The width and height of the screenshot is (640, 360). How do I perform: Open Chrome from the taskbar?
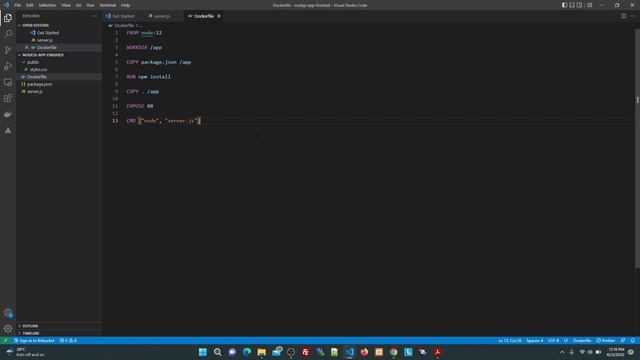[x=393, y=352]
